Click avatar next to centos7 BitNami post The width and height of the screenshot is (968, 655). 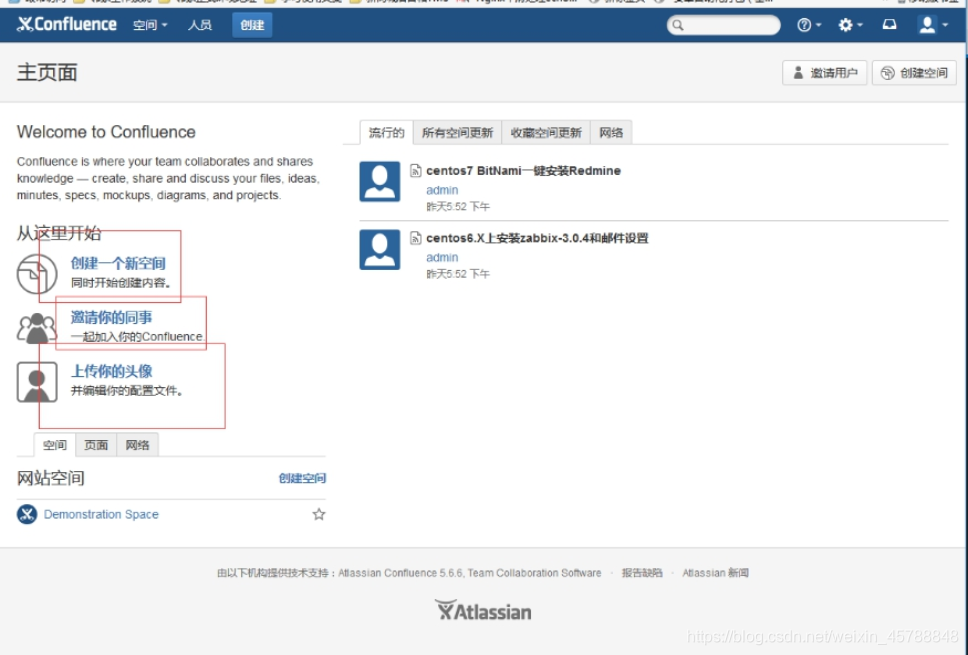380,181
